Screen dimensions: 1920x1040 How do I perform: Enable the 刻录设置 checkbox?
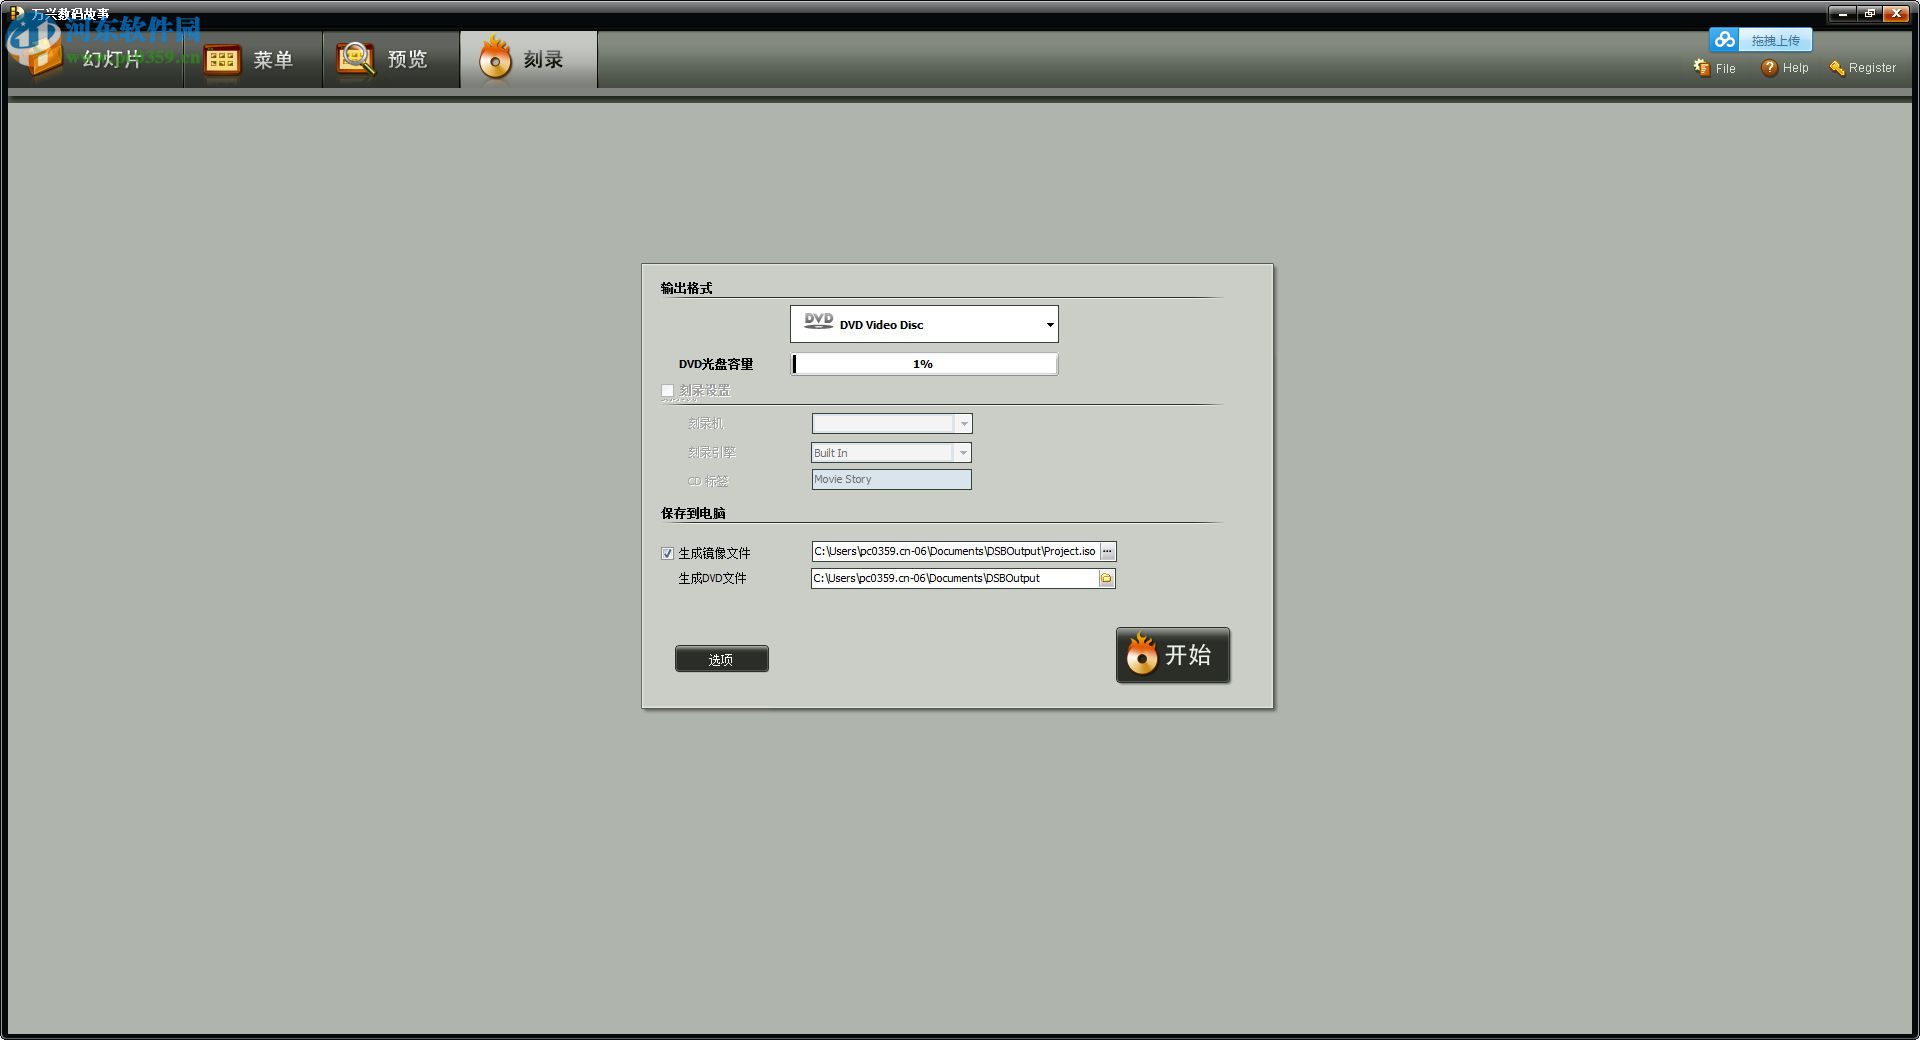click(x=667, y=391)
